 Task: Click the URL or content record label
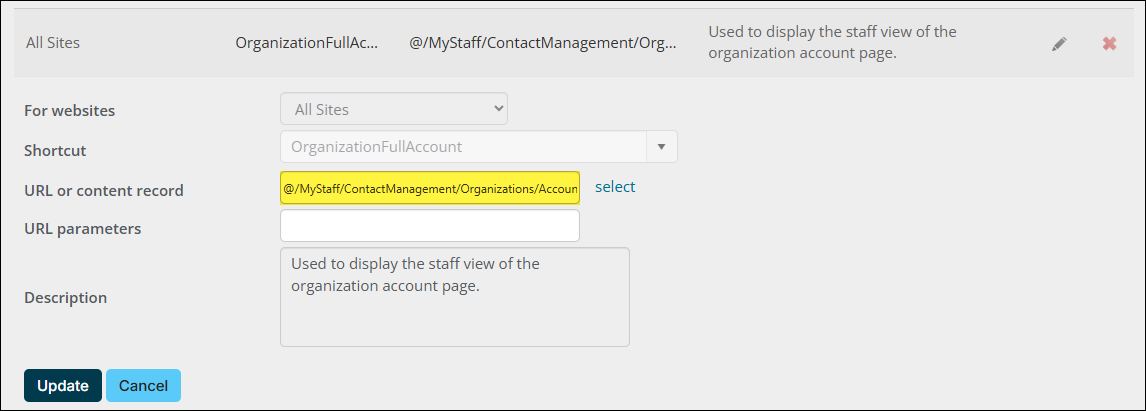104,190
